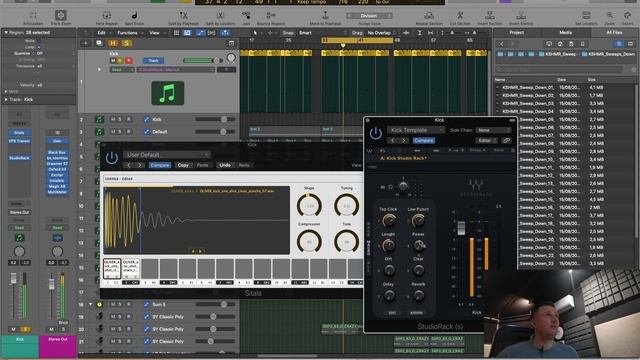
Task: Switch to the Project browser tab
Action: (516, 32)
